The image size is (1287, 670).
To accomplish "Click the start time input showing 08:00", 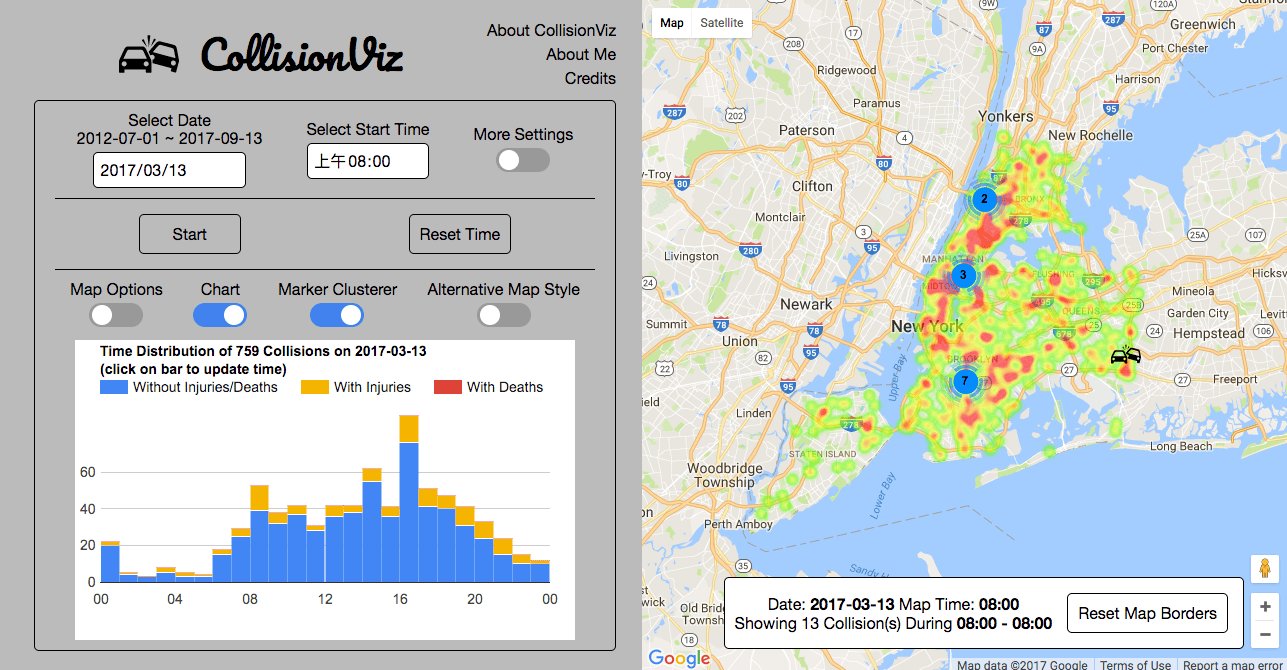I will pos(368,161).
